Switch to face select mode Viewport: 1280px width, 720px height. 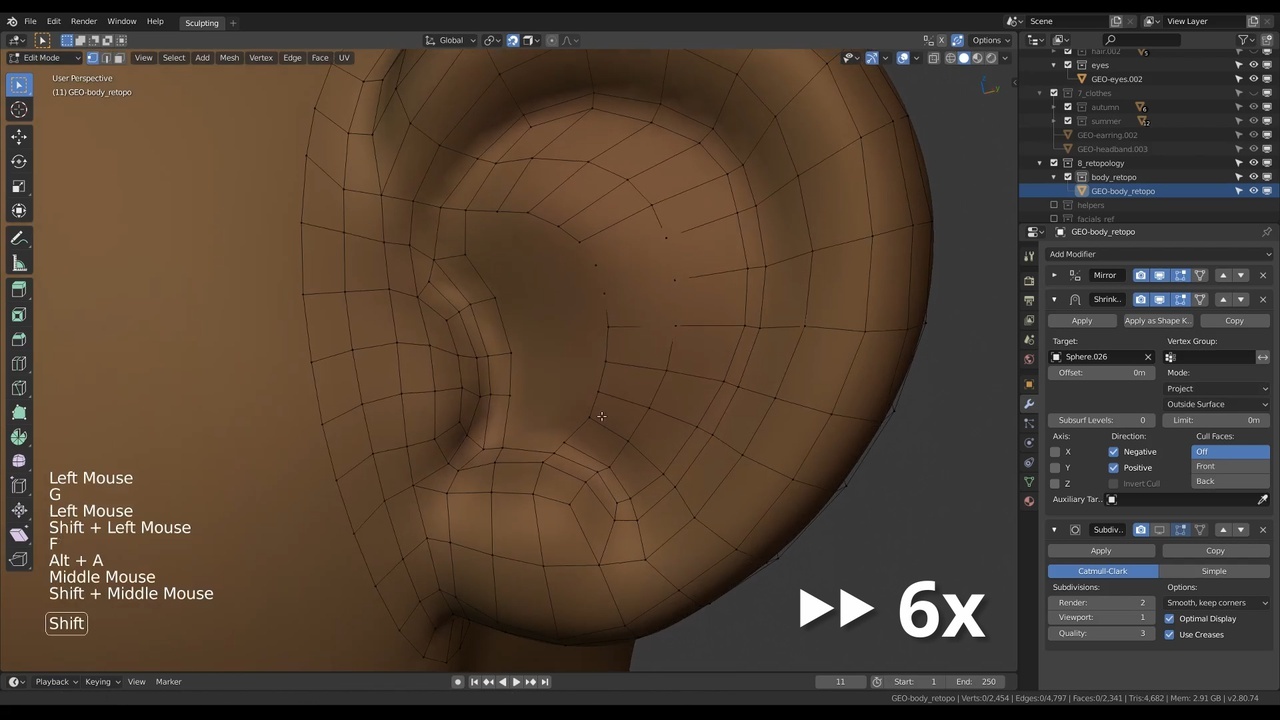point(119,58)
